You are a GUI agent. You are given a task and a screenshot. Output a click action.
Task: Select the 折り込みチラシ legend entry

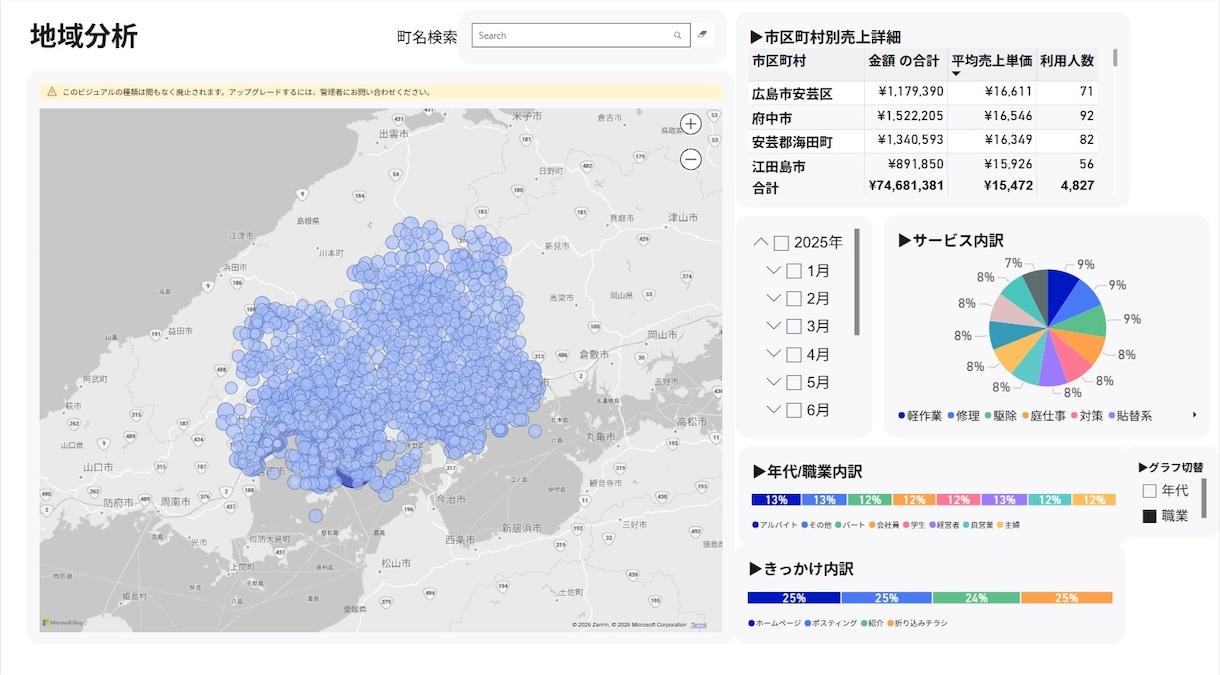pyautogui.click(x=917, y=623)
